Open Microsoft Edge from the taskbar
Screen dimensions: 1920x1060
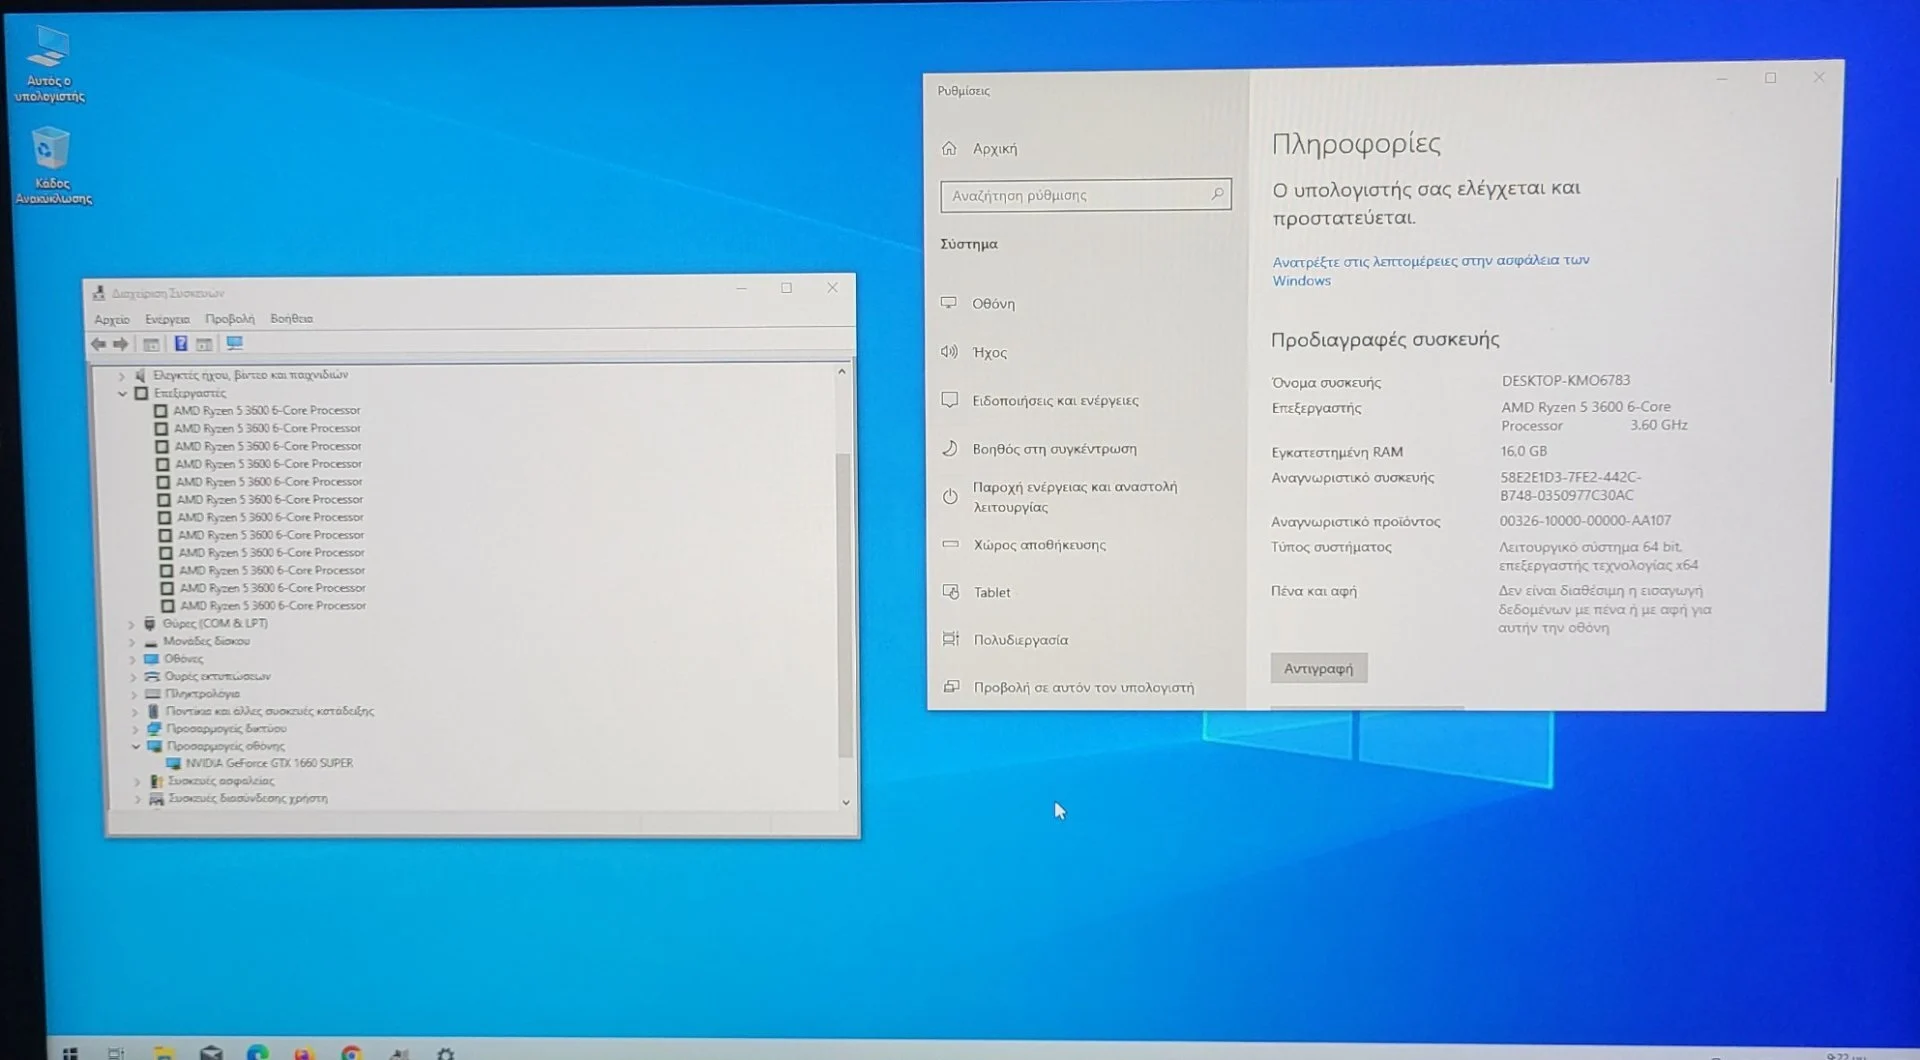258,1052
